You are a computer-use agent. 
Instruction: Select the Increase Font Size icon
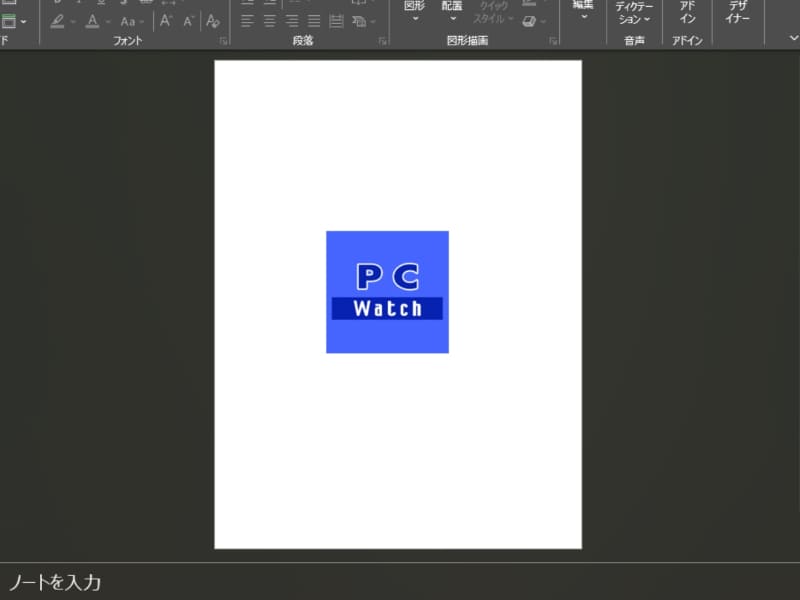coord(167,20)
